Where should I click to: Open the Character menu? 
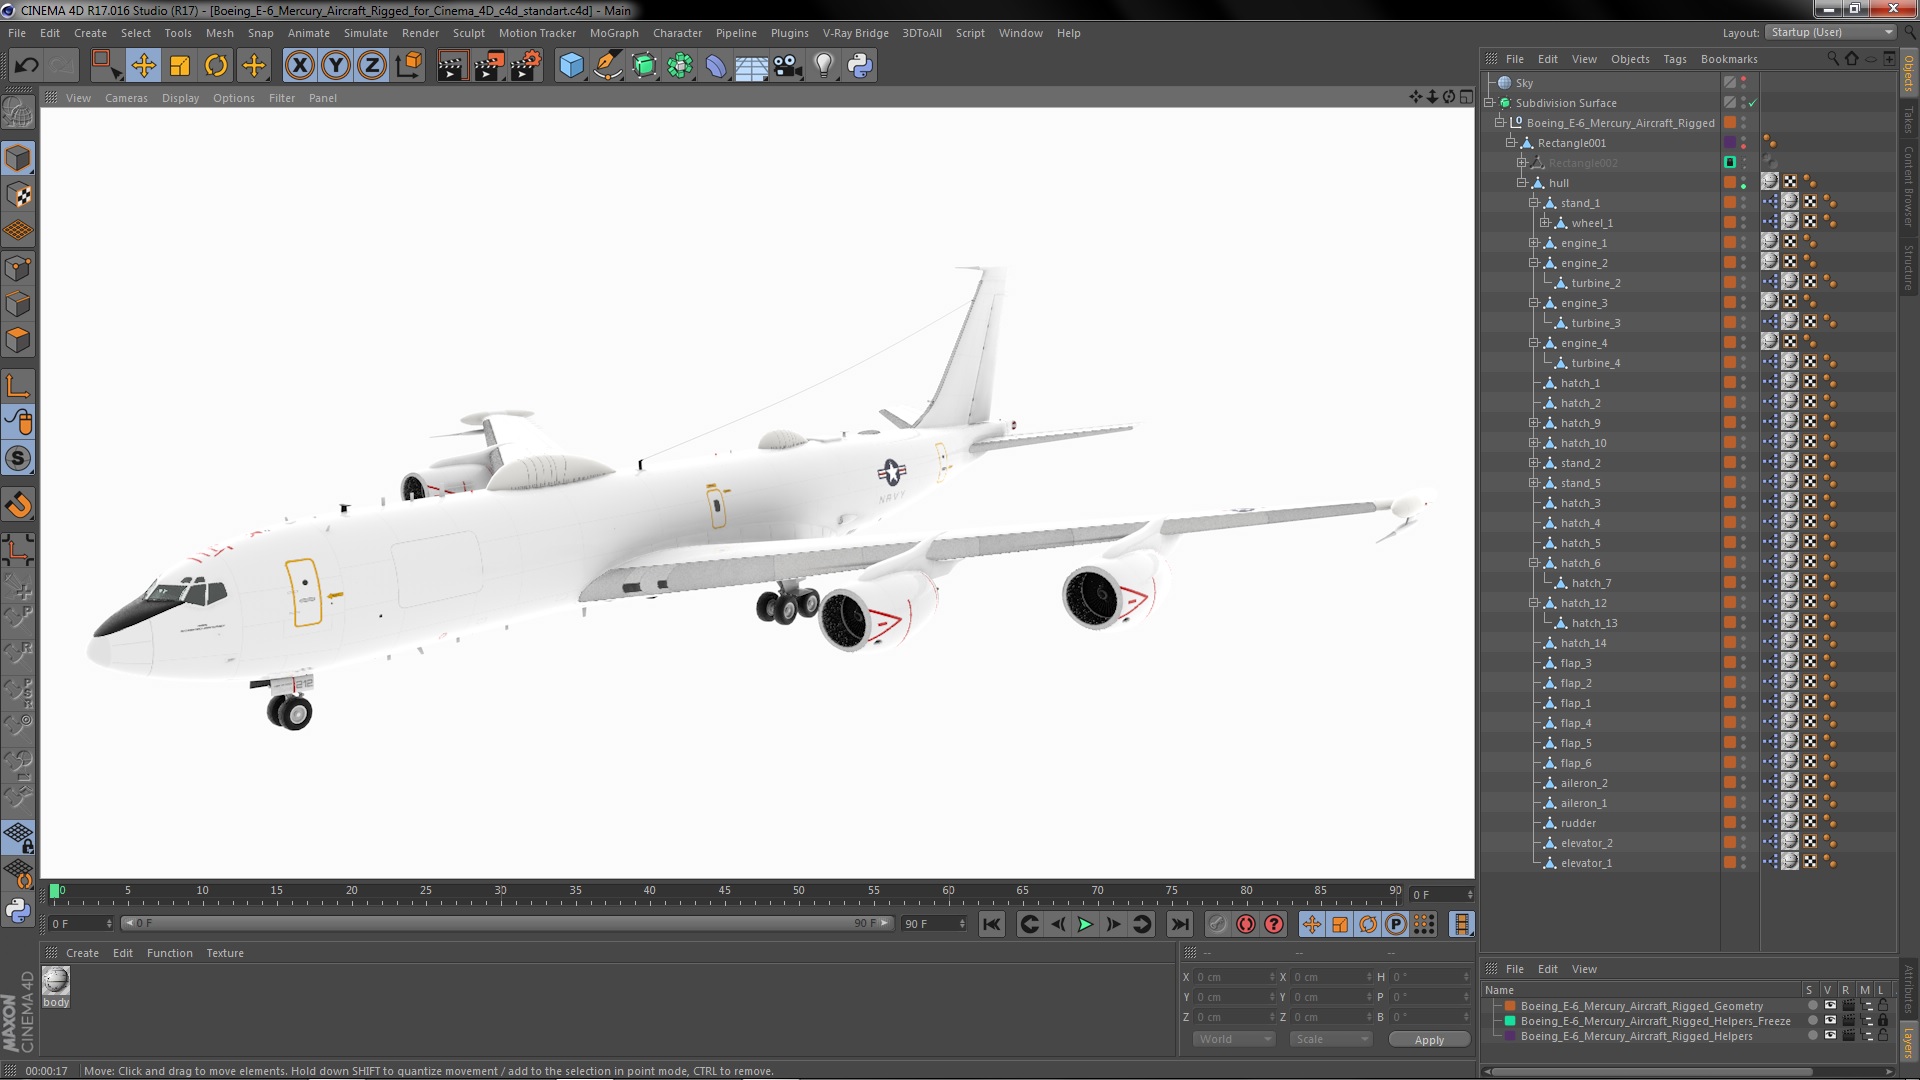coord(677,33)
